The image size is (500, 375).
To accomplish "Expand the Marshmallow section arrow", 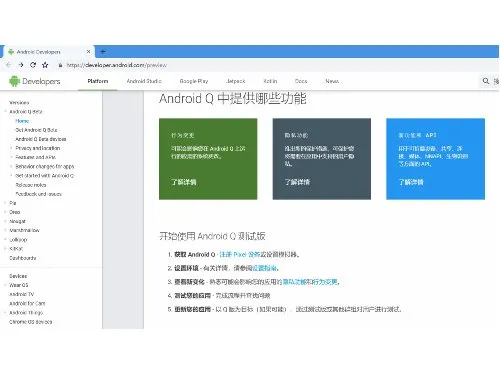I will (x=5, y=230).
